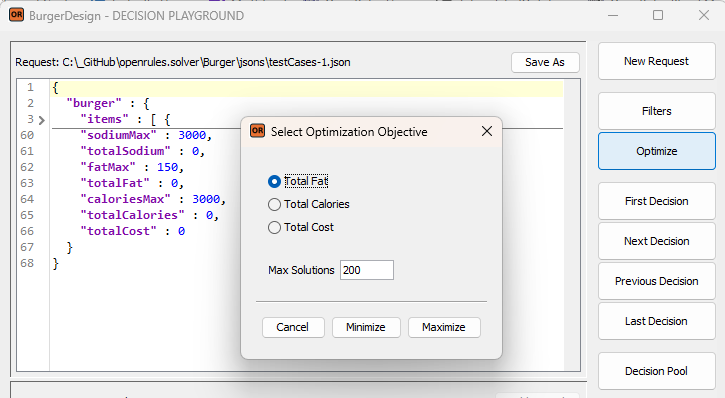
Task: Open the Decision Pool
Action: (x=657, y=371)
